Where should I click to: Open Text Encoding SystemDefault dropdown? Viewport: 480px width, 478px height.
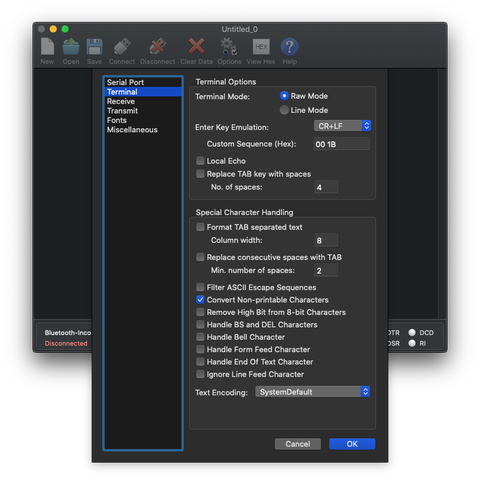[312, 392]
